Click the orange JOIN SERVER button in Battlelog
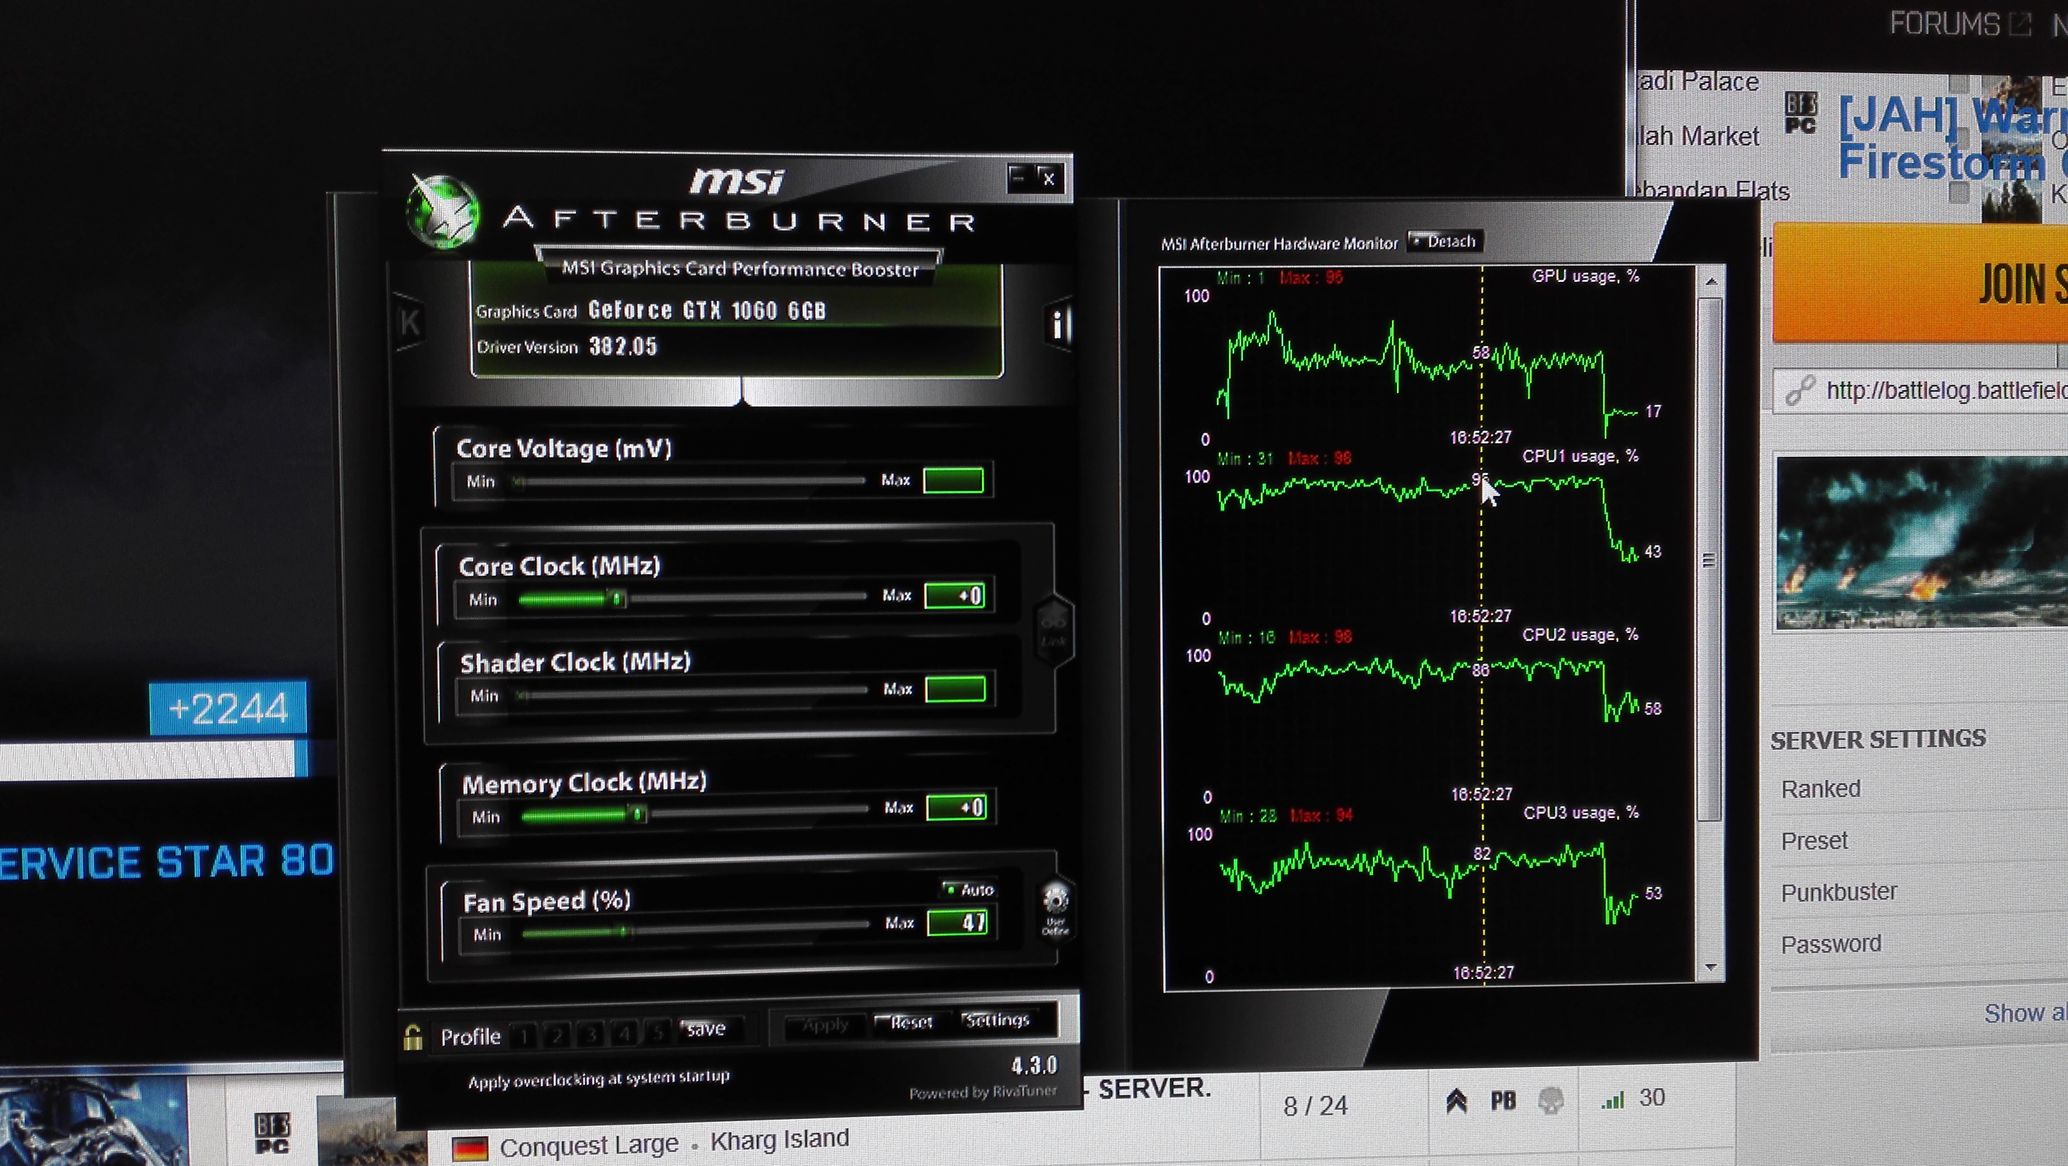 pos(1920,284)
